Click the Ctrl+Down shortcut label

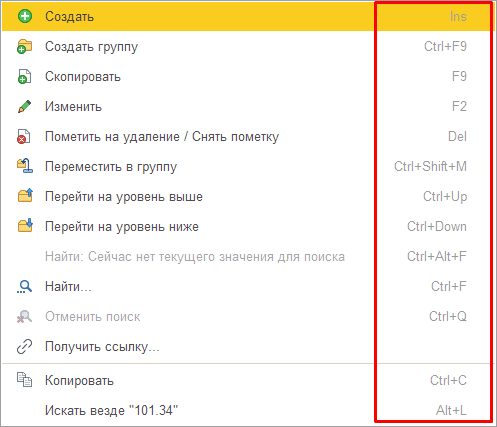437,226
